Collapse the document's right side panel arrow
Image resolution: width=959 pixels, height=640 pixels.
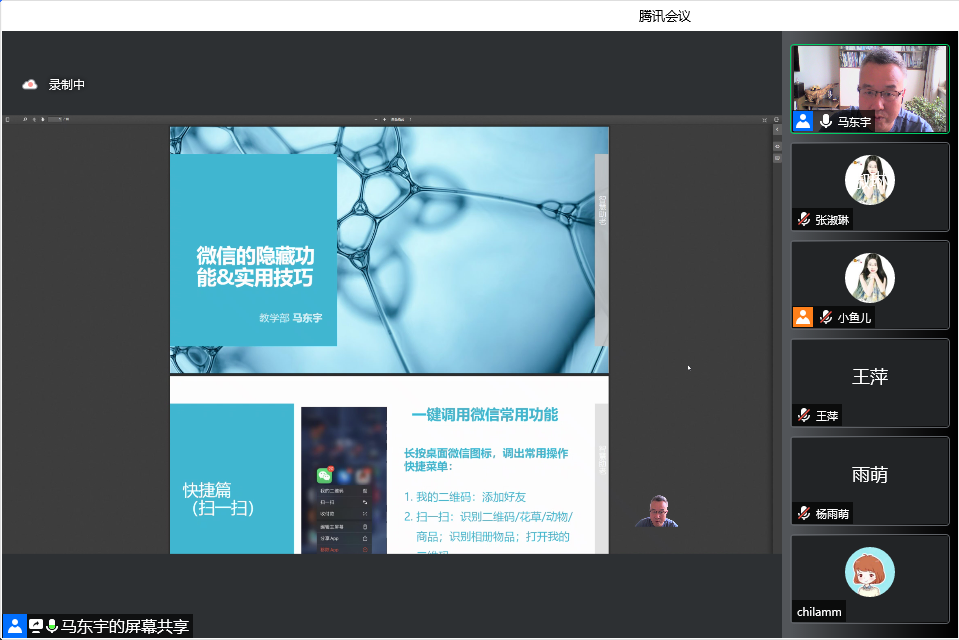tap(777, 130)
